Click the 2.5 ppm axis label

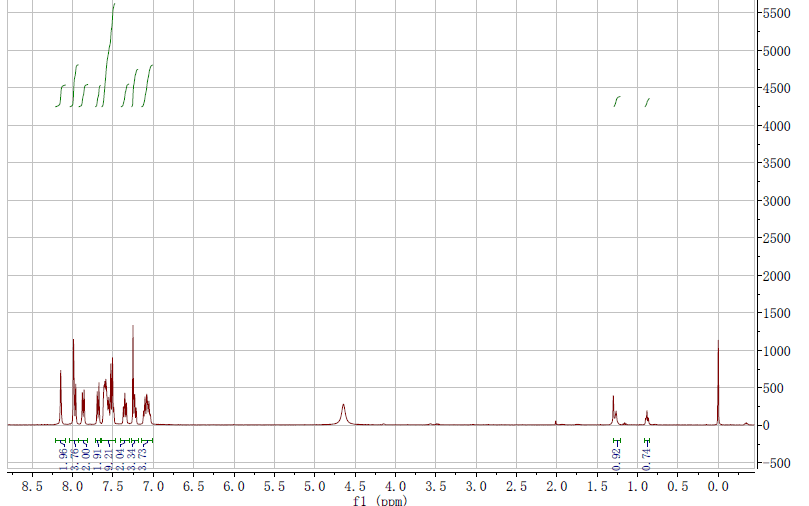coord(516,486)
